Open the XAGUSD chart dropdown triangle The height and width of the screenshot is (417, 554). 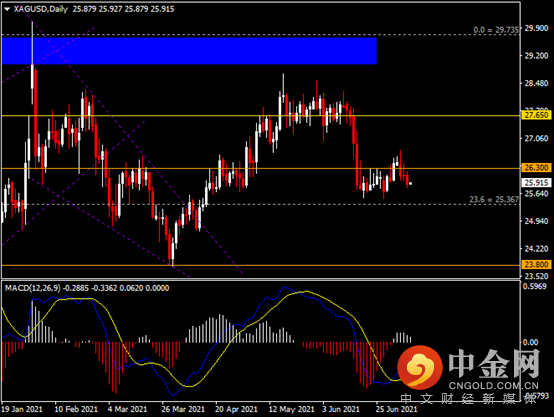[x=7, y=9]
